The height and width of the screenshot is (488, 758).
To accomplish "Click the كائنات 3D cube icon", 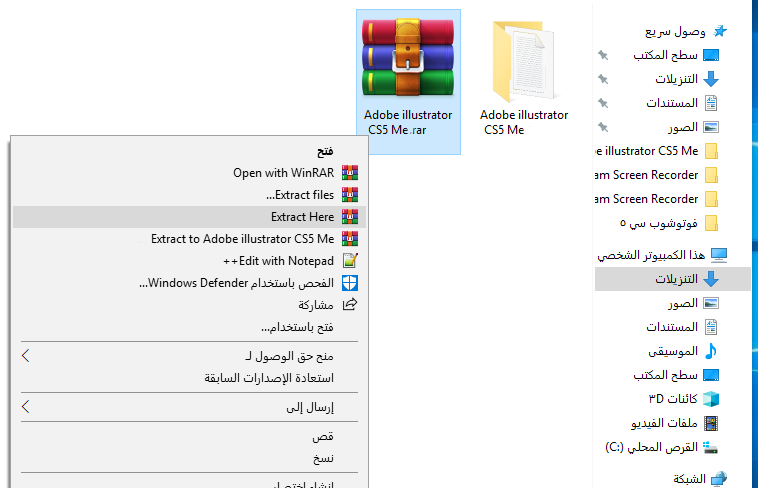I will tap(711, 399).
